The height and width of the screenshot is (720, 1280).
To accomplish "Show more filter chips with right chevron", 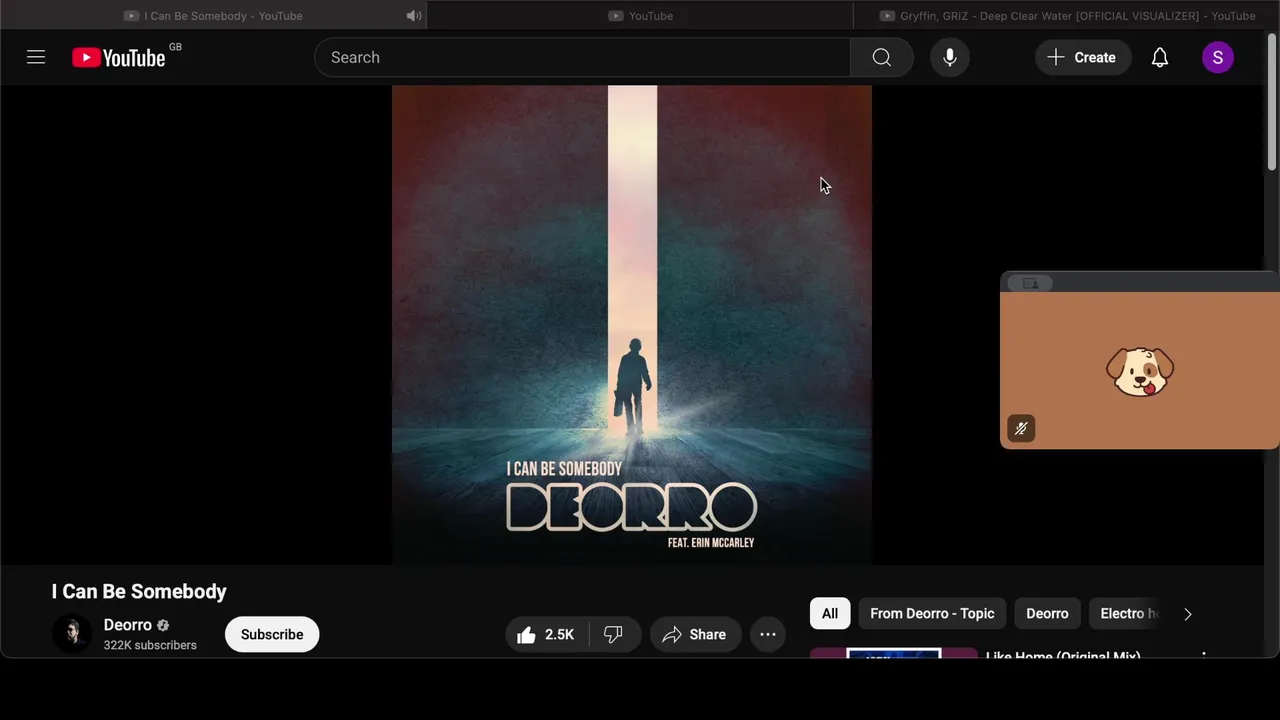I will (x=1188, y=614).
